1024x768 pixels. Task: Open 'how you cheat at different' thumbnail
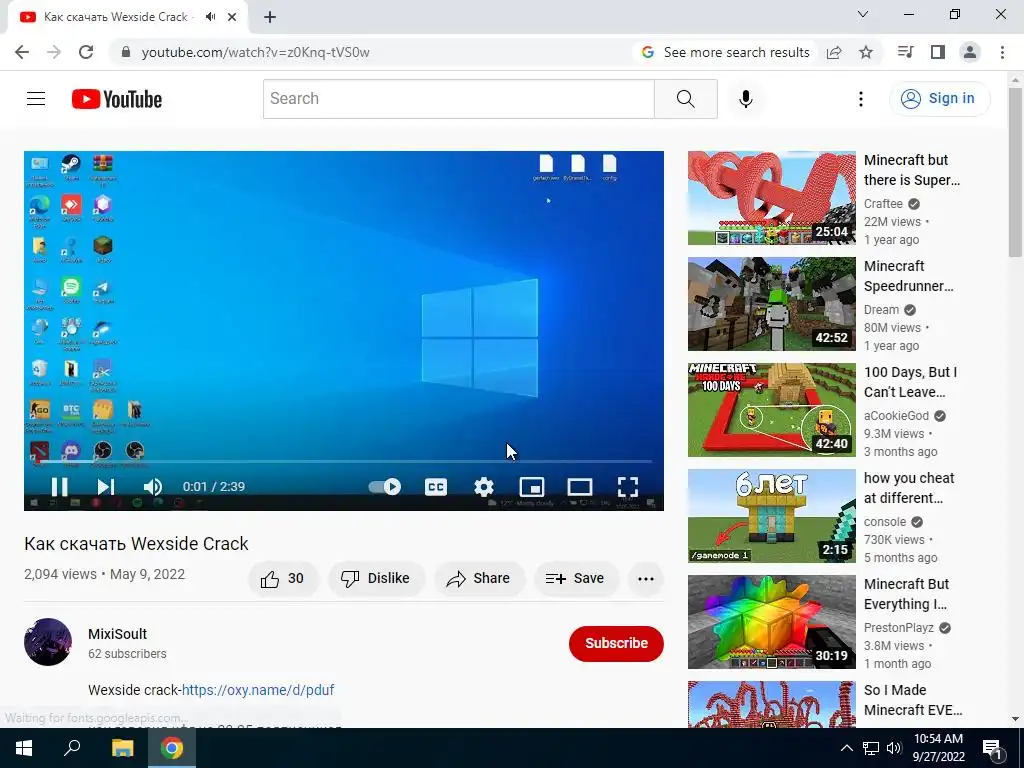pos(771,516)
